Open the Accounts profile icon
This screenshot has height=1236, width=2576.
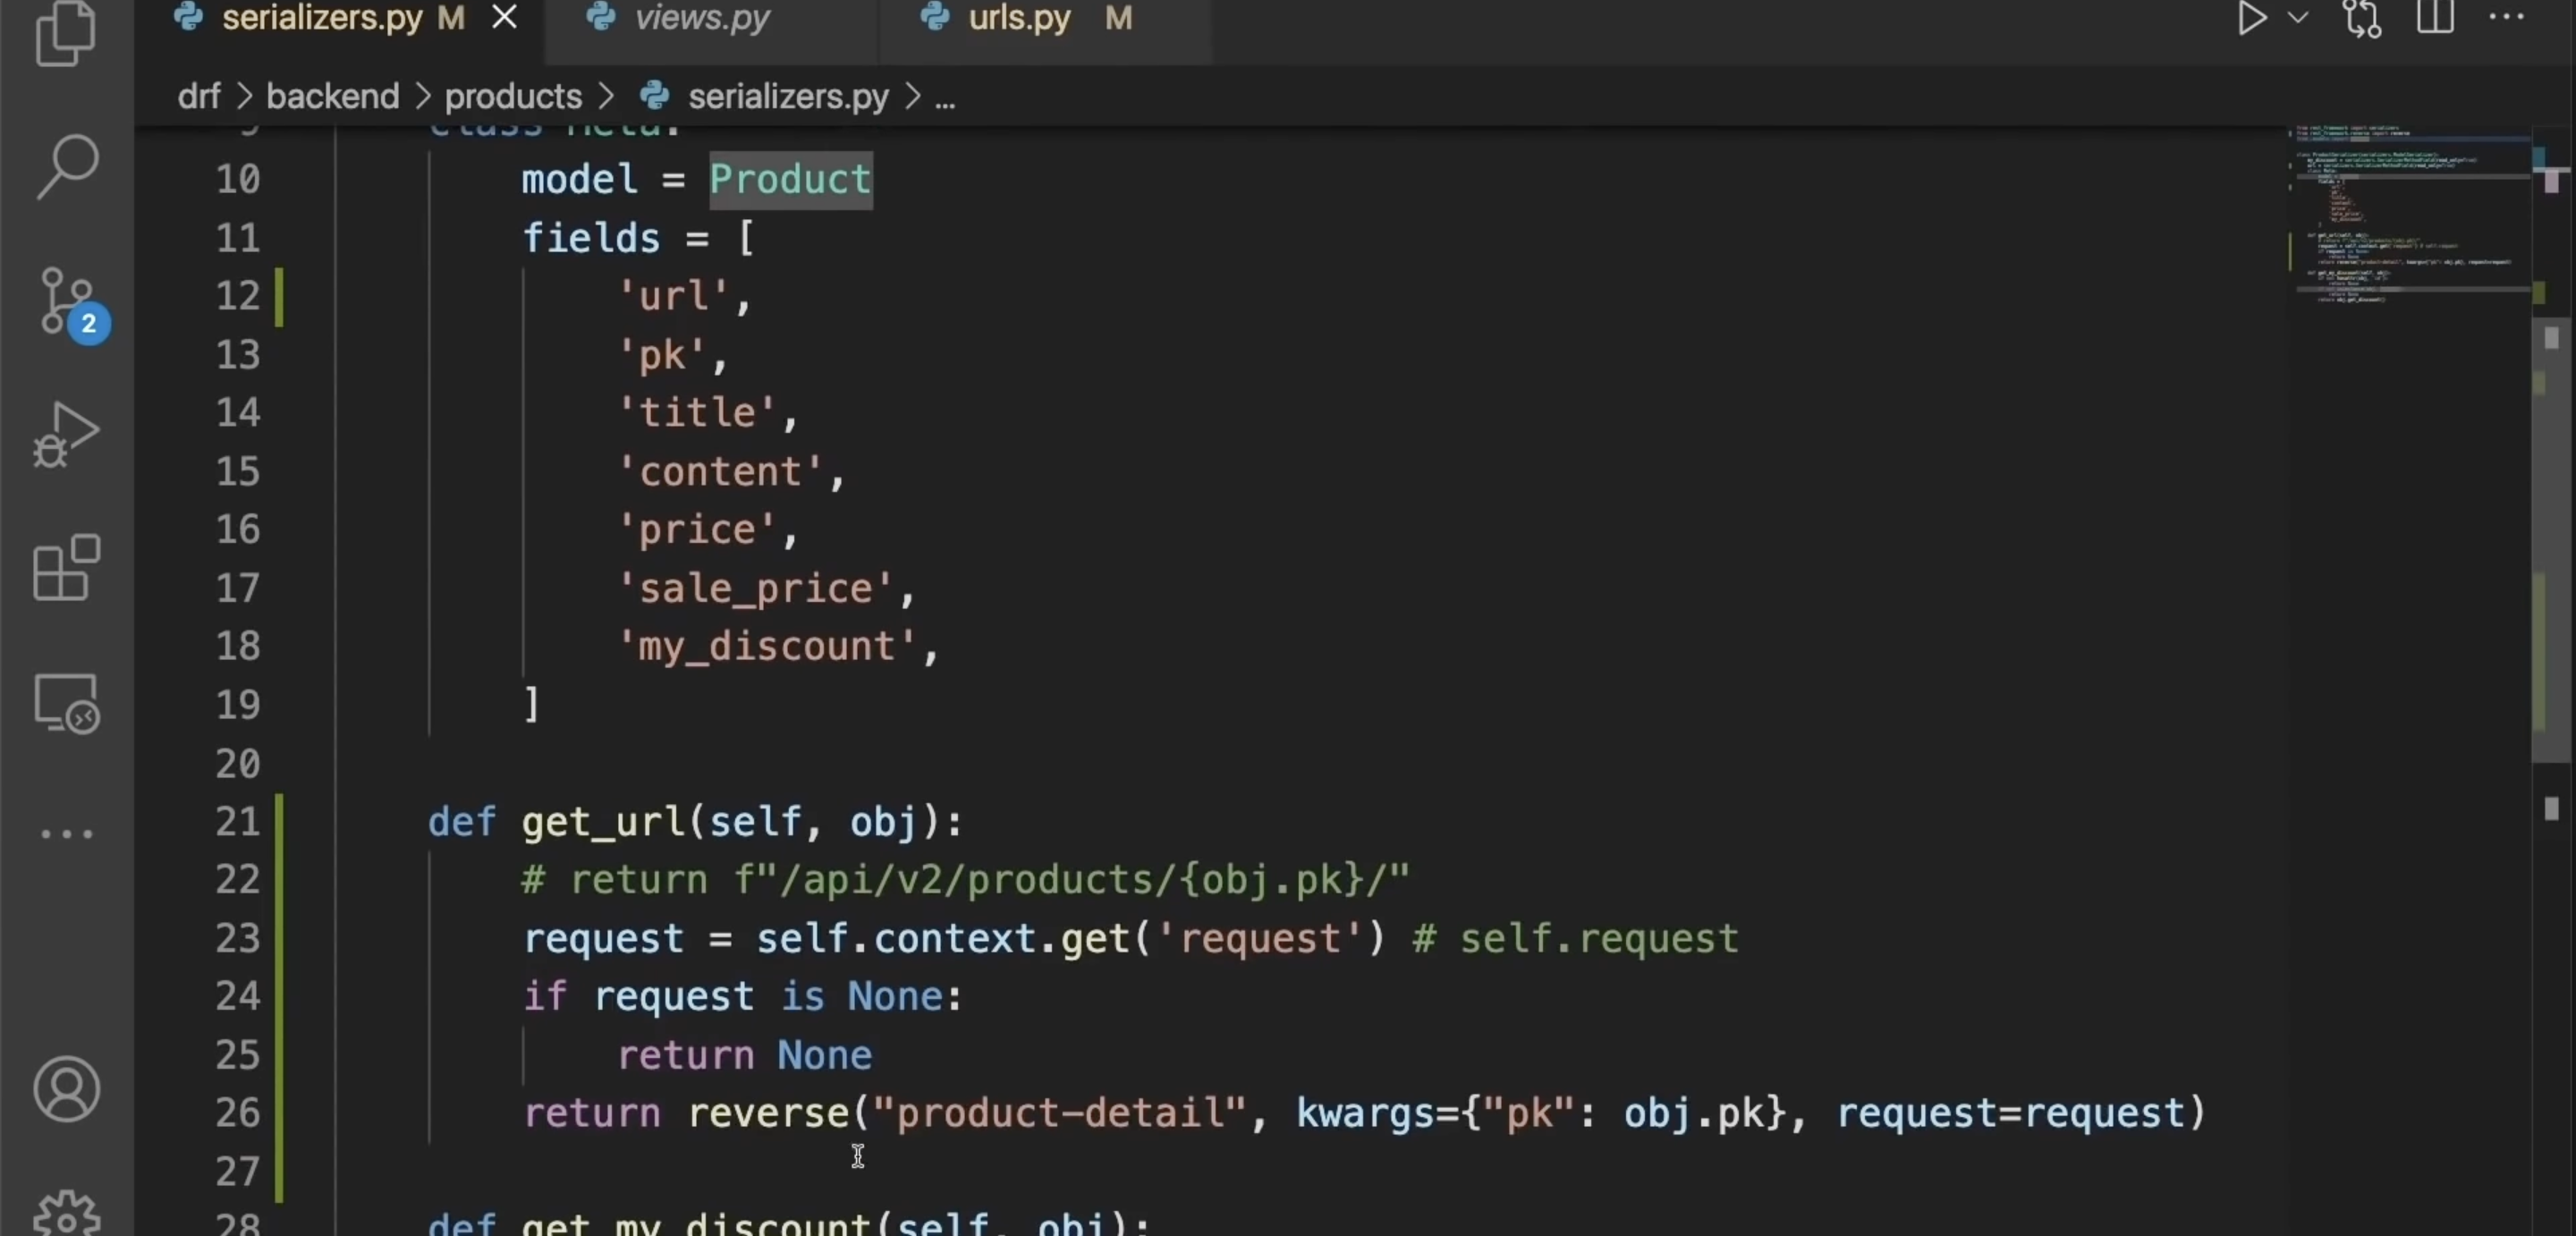click(67, 1089)
